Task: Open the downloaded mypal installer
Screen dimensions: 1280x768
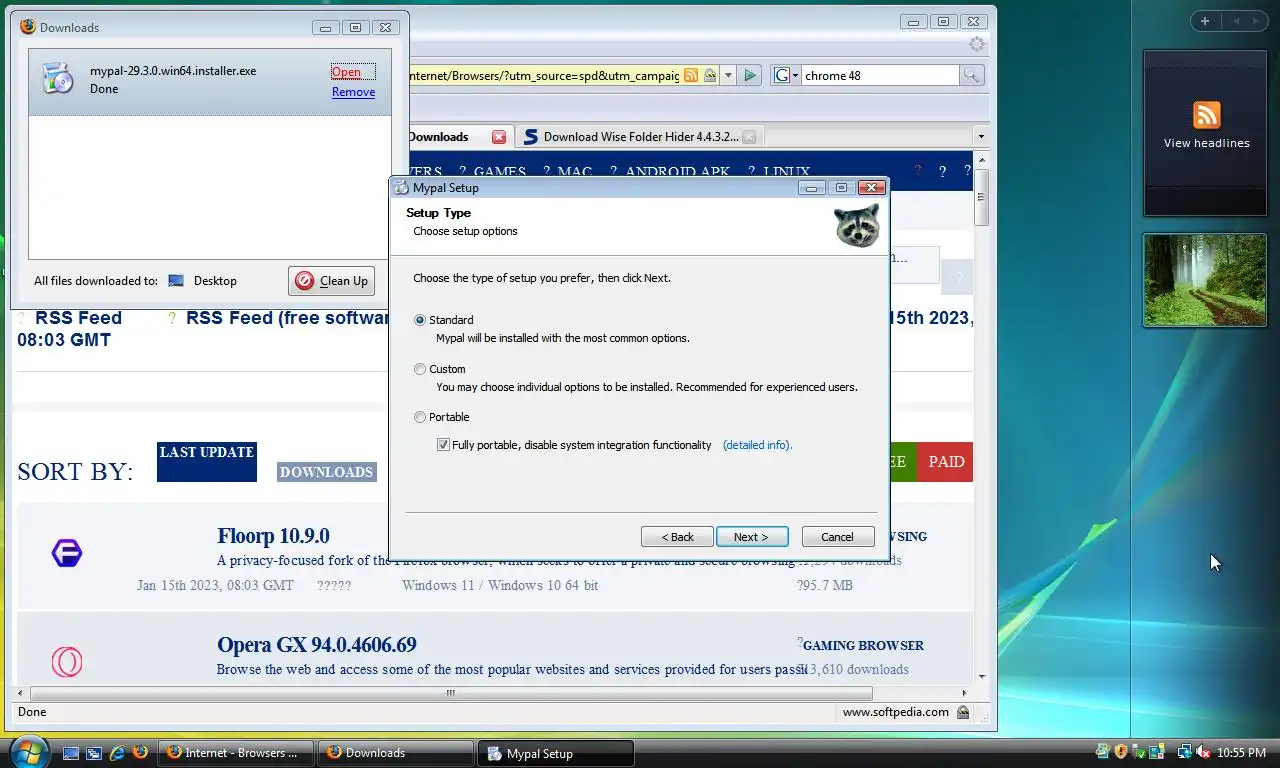Action: [x=346, y=72]
